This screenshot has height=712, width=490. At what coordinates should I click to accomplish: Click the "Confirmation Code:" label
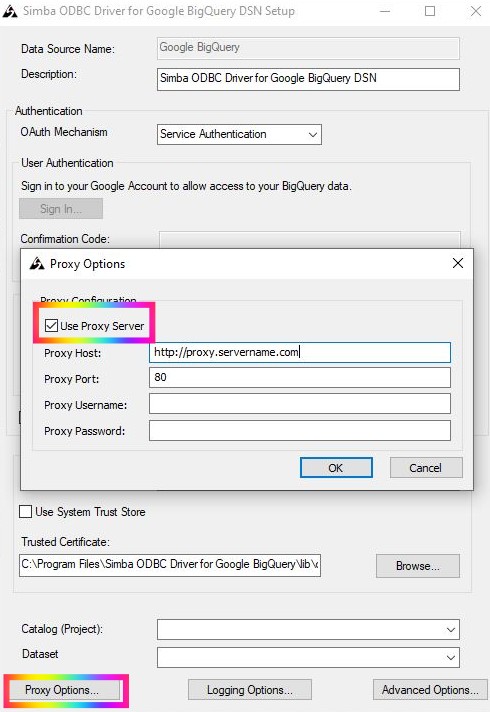(x=65, y=239)
